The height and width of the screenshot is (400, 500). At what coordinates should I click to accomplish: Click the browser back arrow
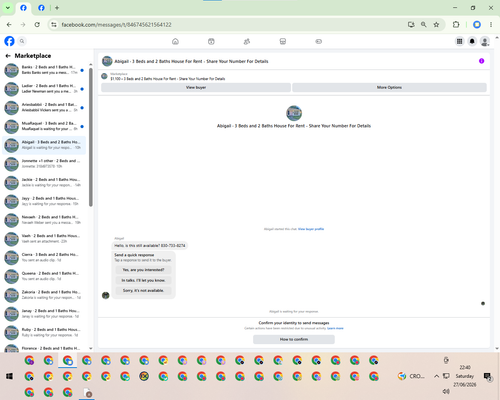[x=9, y=25]
